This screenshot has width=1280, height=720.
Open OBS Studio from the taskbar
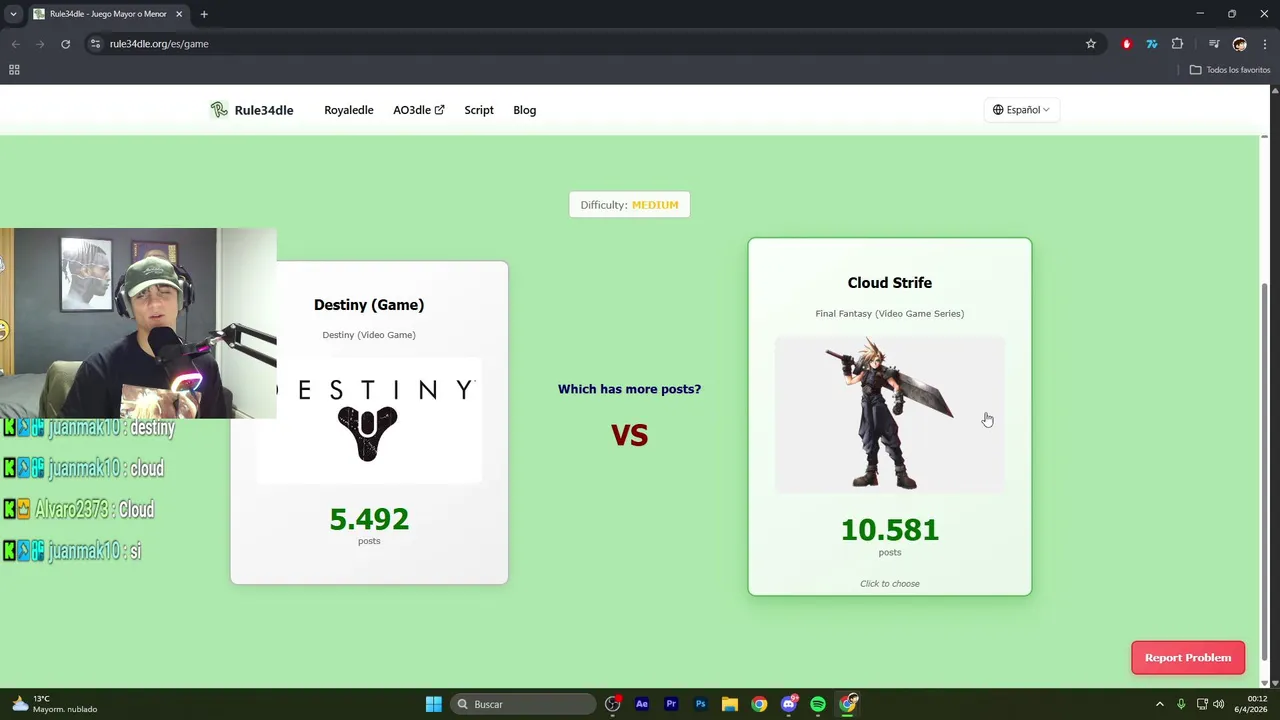[612, 704]
